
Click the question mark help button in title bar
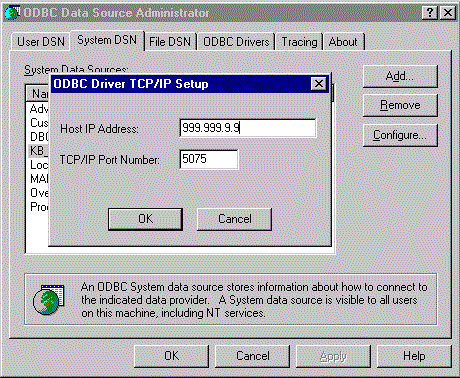tap(430, 13)
